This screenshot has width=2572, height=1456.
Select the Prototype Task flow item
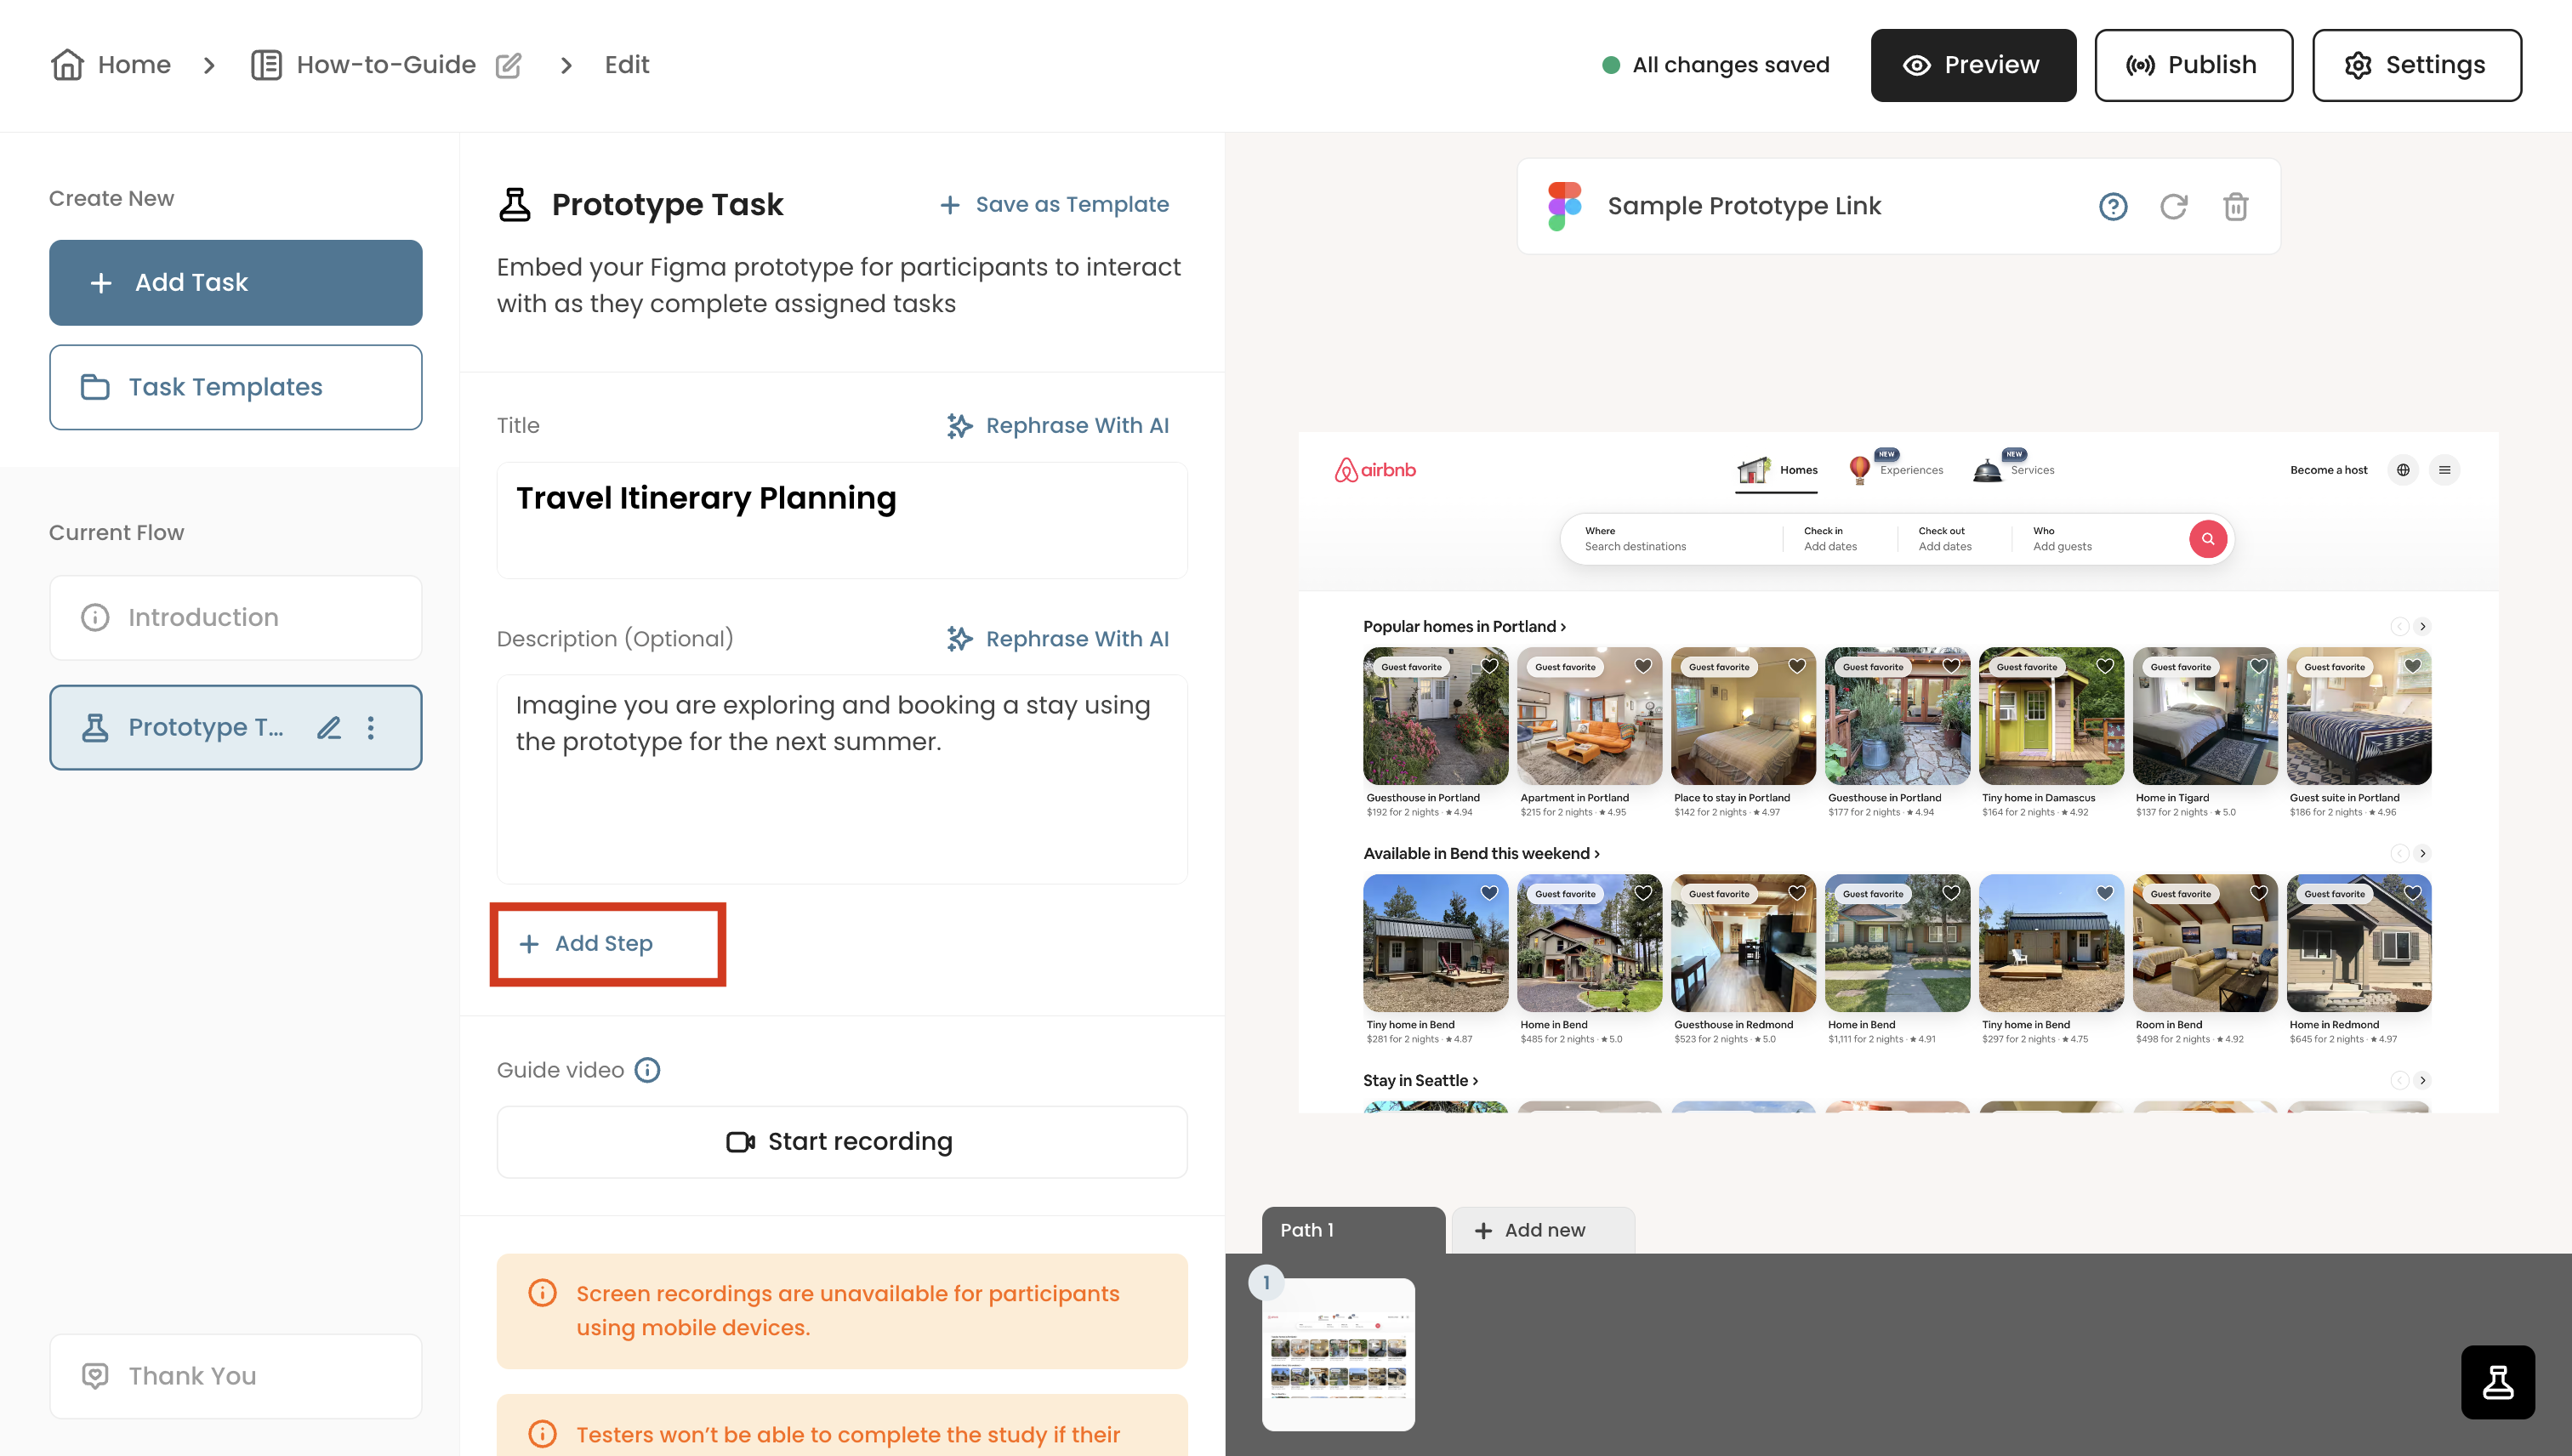(x=235, y=727)
